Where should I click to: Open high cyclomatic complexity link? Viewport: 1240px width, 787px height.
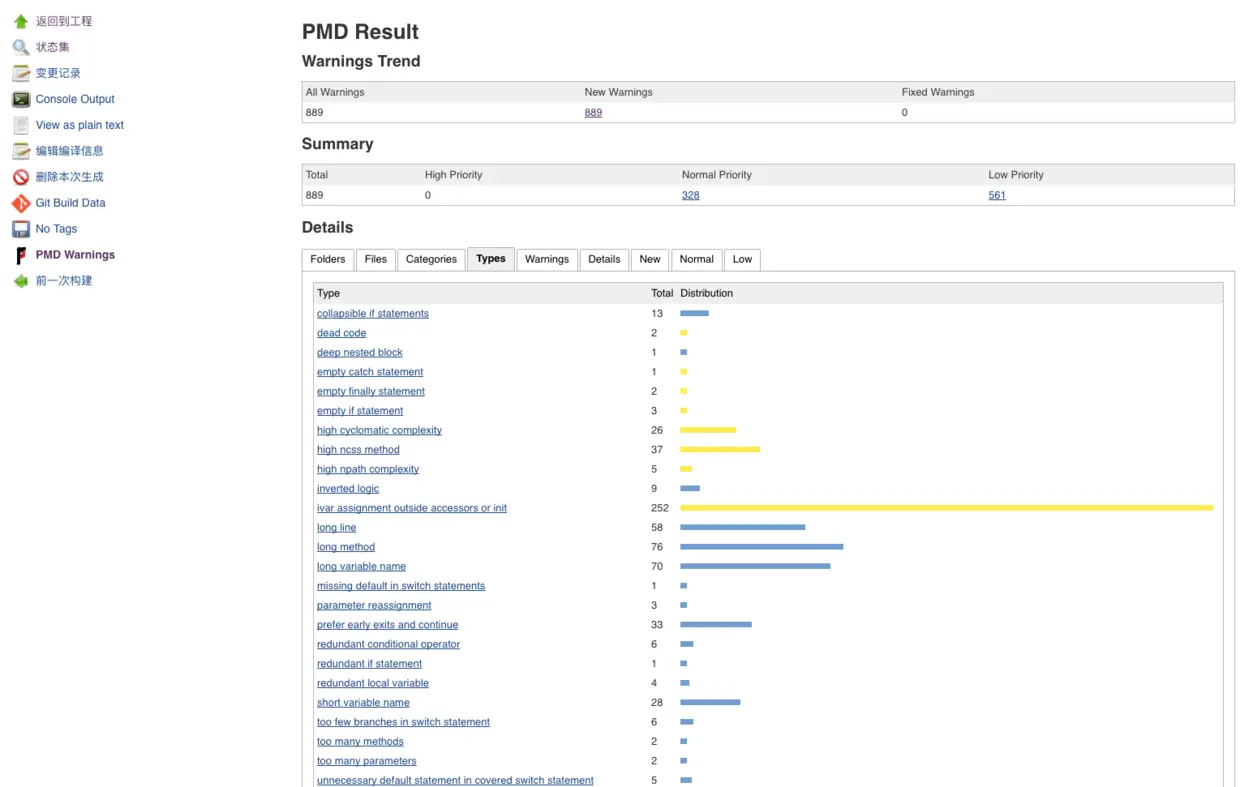coord(379,431)
